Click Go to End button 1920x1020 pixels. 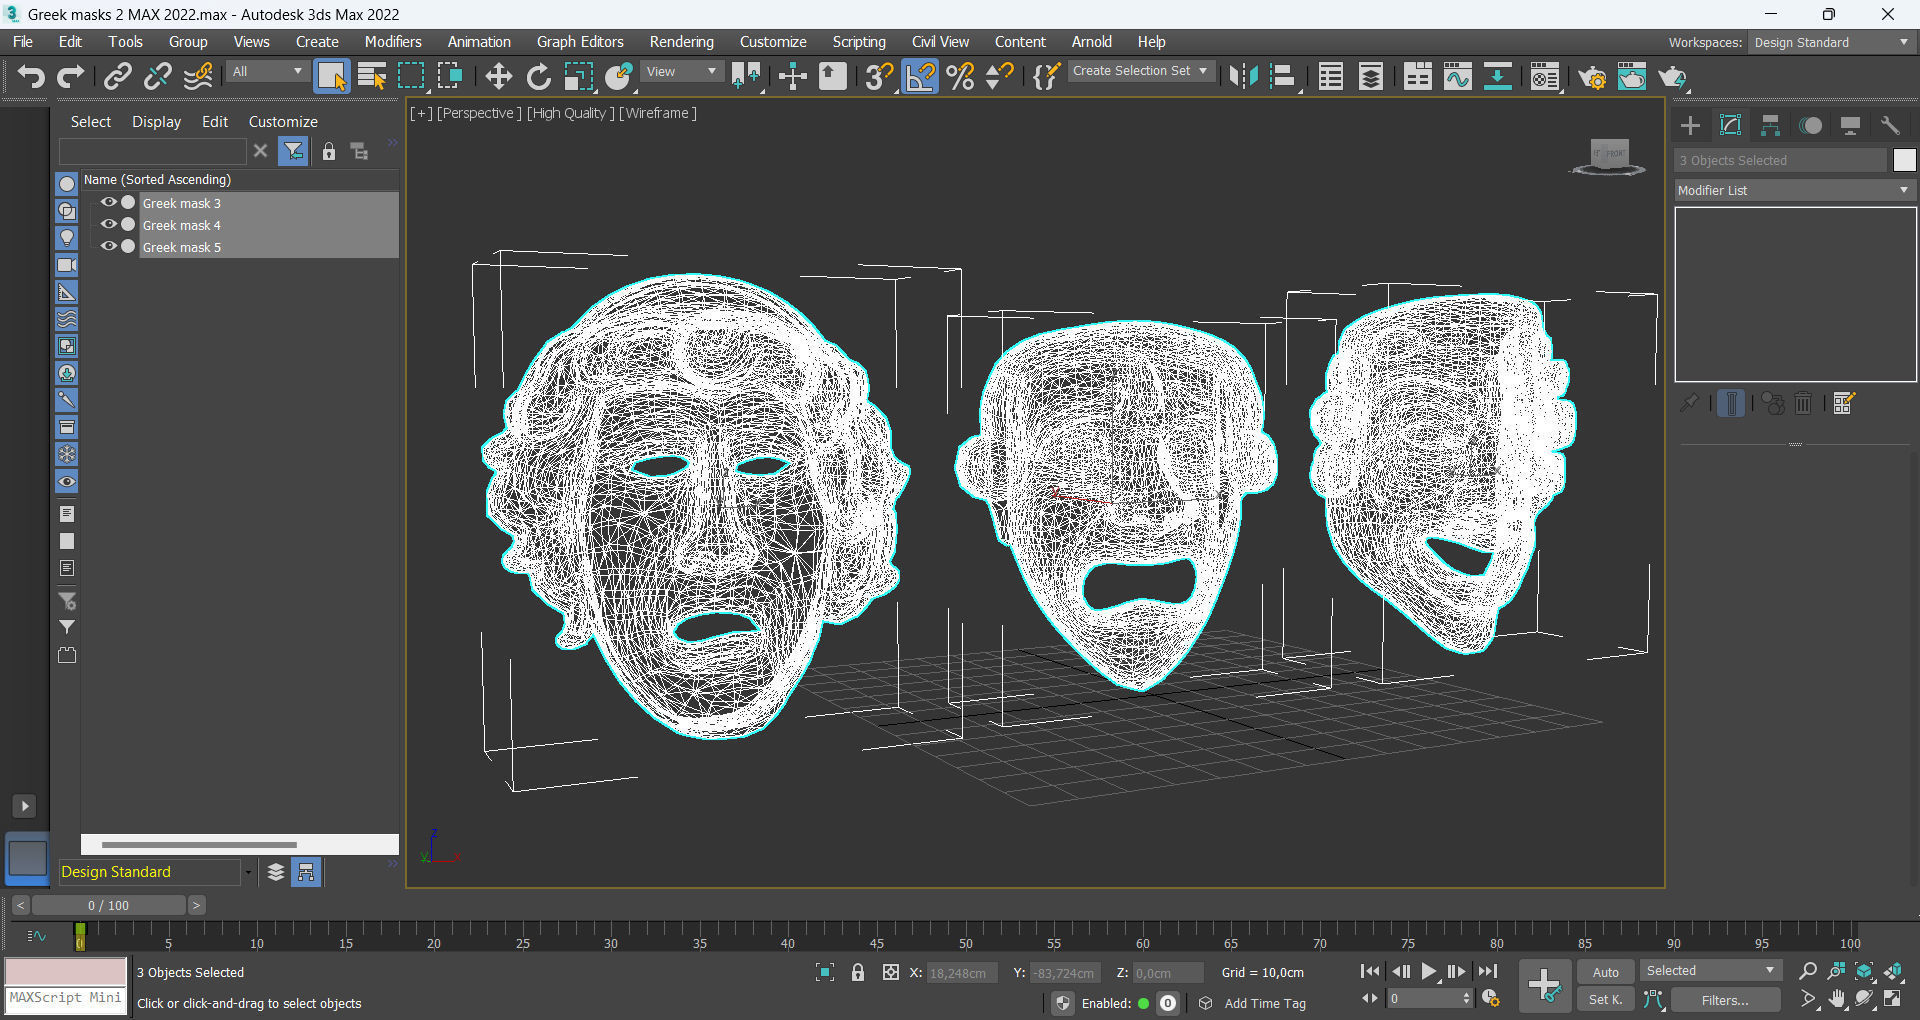[1488, 971]
